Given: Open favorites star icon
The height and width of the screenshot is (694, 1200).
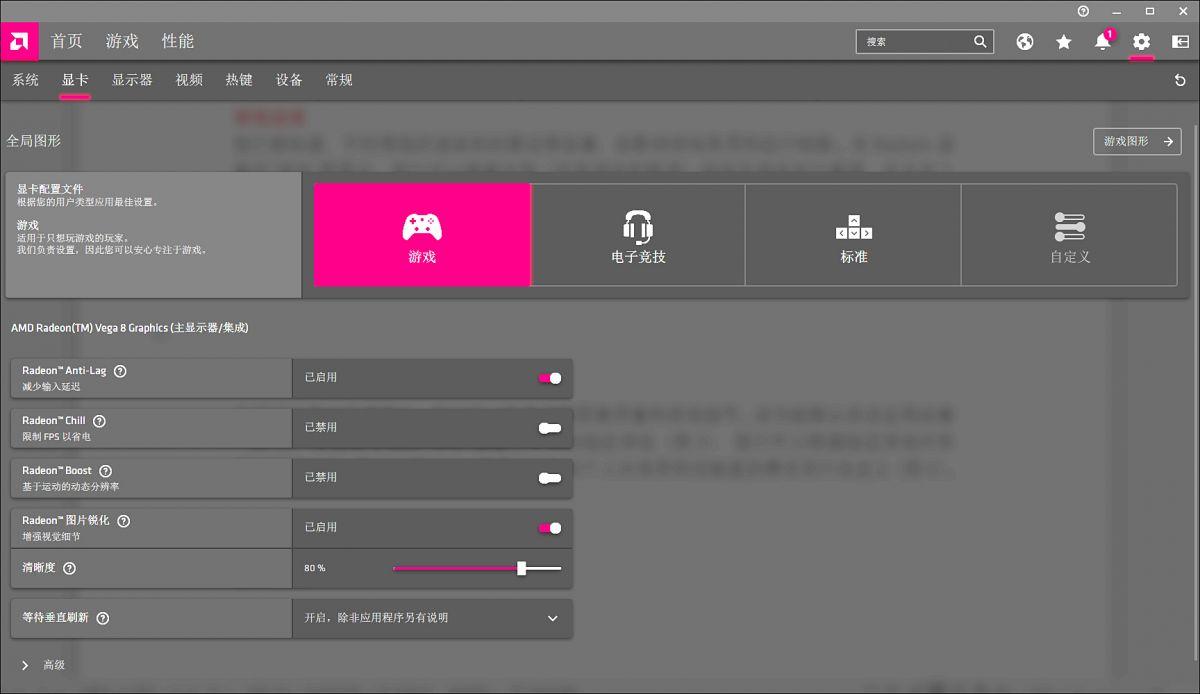Looking at the screenshot, I should [x=1064, y=42].
